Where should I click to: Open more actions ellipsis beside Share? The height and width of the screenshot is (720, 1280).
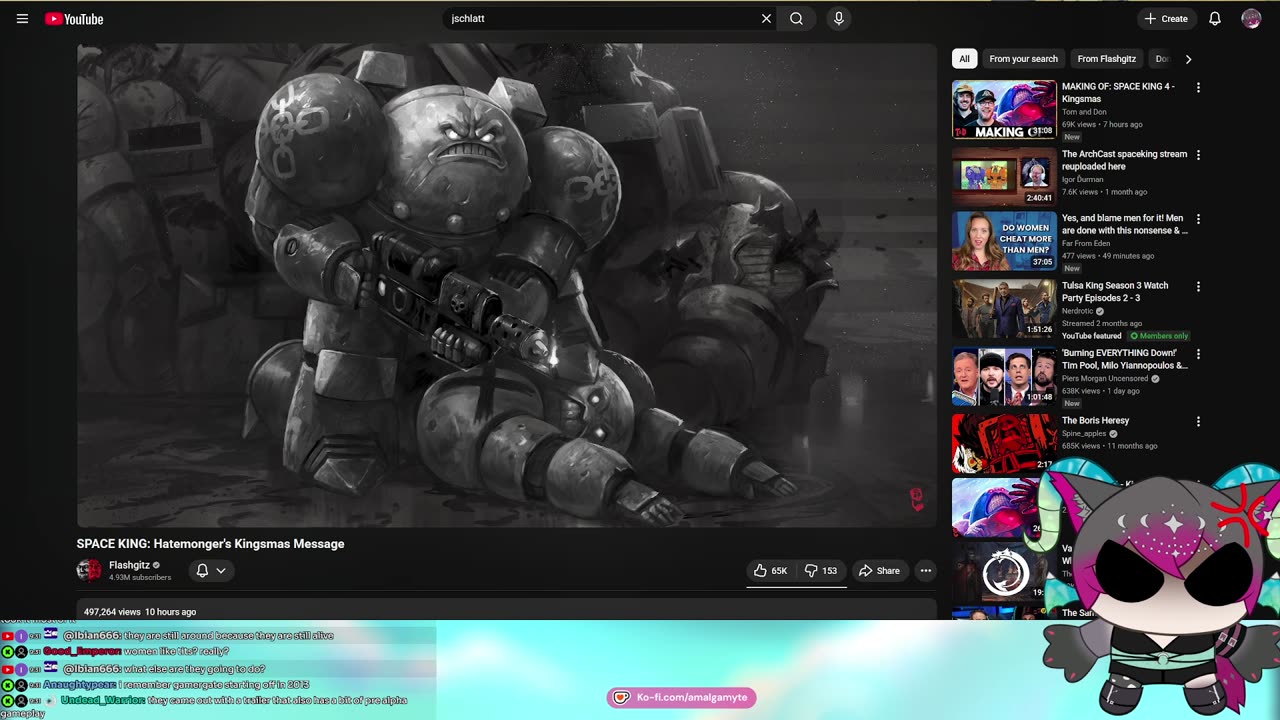click(x=926, y=571)
